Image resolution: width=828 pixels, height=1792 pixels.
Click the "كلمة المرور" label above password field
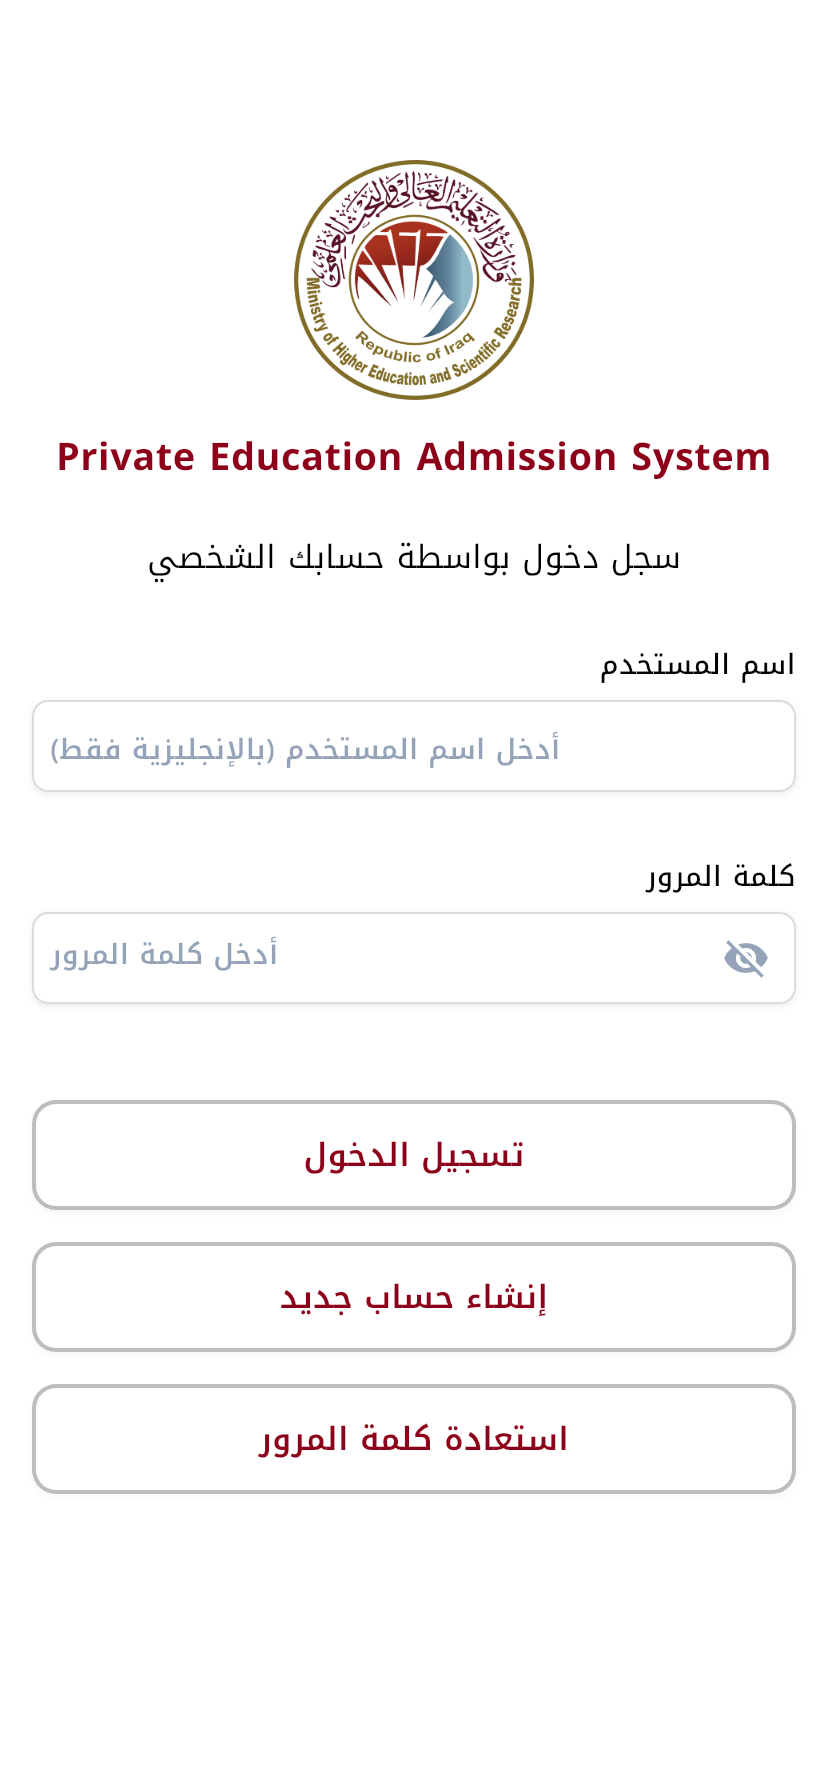pos(720,877)
